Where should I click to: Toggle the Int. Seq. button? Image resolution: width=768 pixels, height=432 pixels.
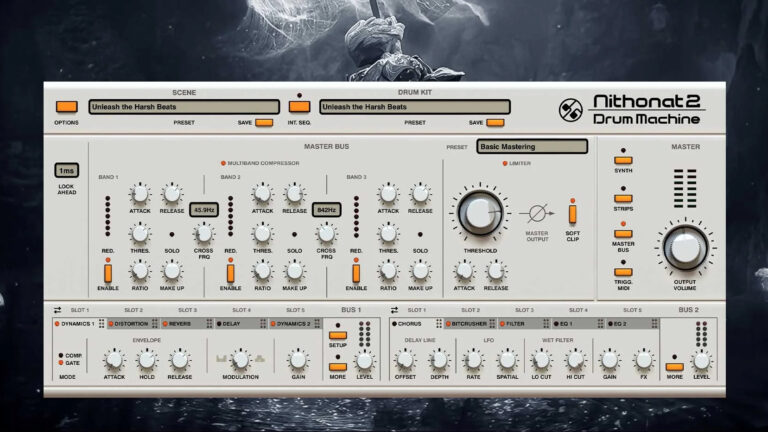(x=299, y=107)
